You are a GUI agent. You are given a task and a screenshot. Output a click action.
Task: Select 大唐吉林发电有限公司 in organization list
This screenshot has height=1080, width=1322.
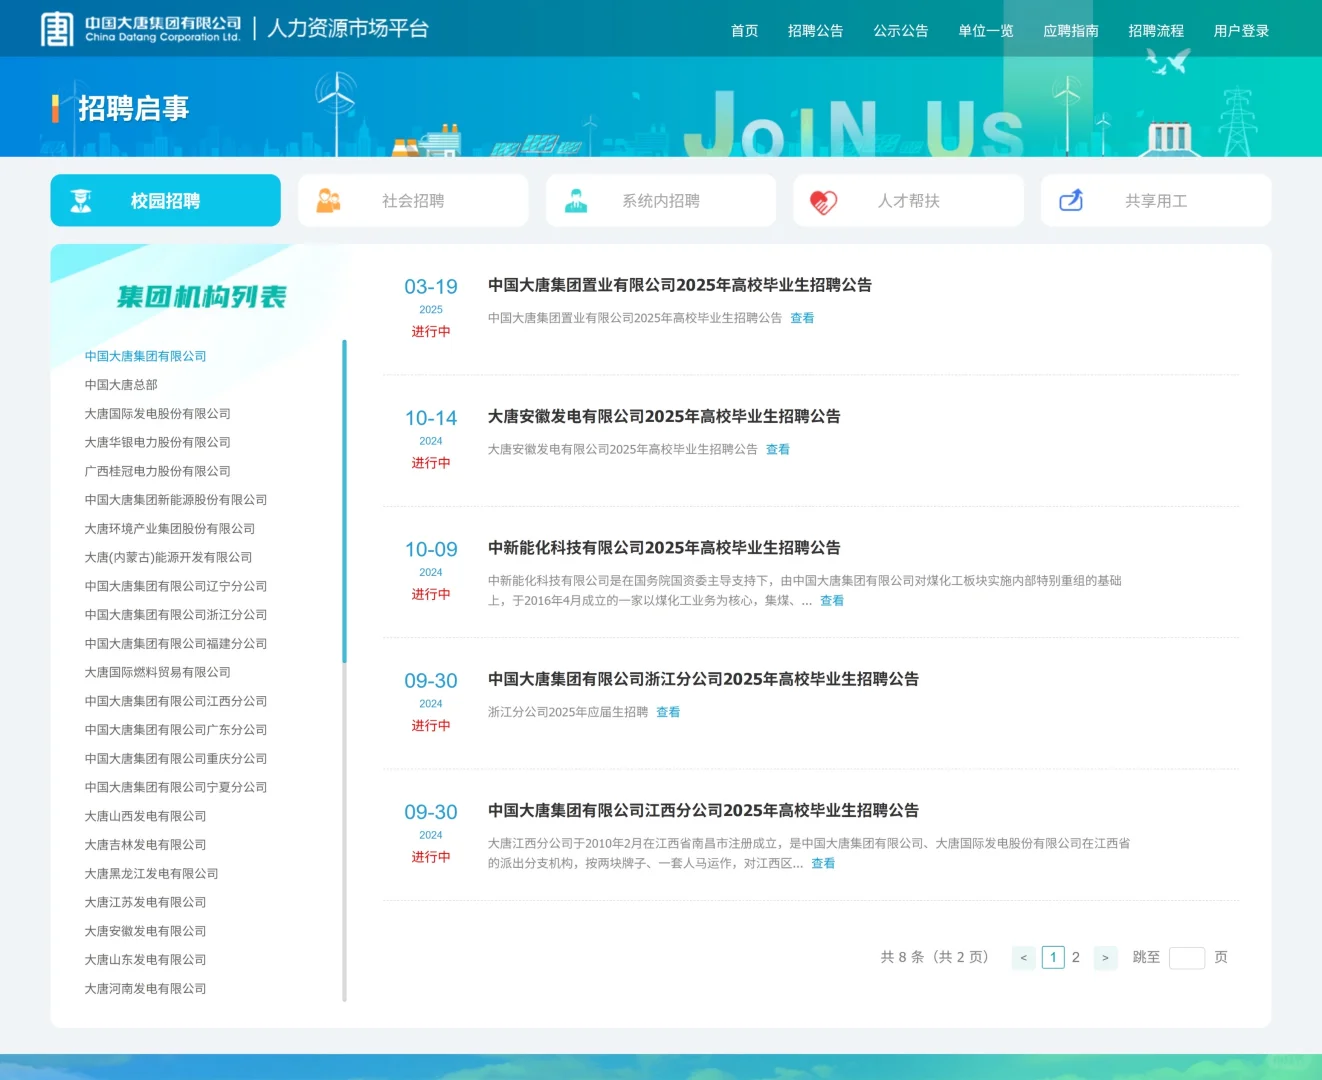point(146,845)
